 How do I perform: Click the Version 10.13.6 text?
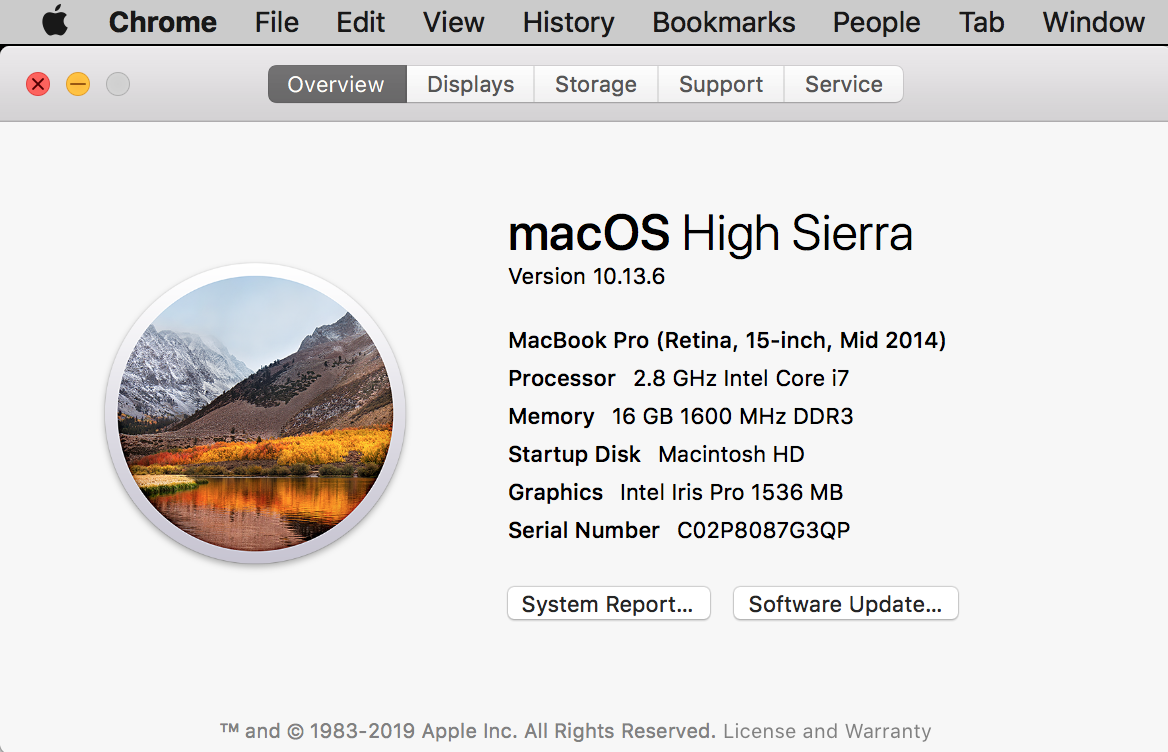coord(586,276)
